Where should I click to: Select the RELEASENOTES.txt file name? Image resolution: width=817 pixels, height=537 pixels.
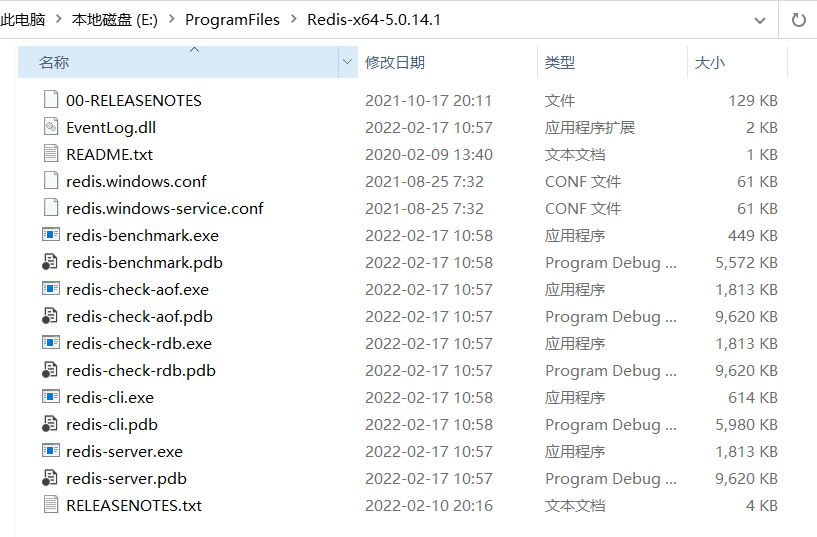pyautogui.click(x=134, y=505)
